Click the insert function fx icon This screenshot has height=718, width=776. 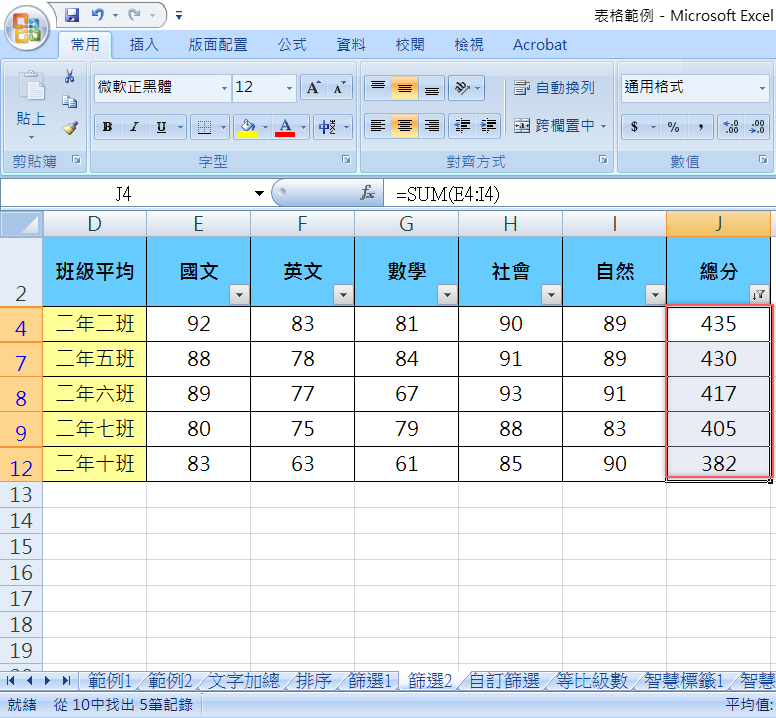point(367,194)
